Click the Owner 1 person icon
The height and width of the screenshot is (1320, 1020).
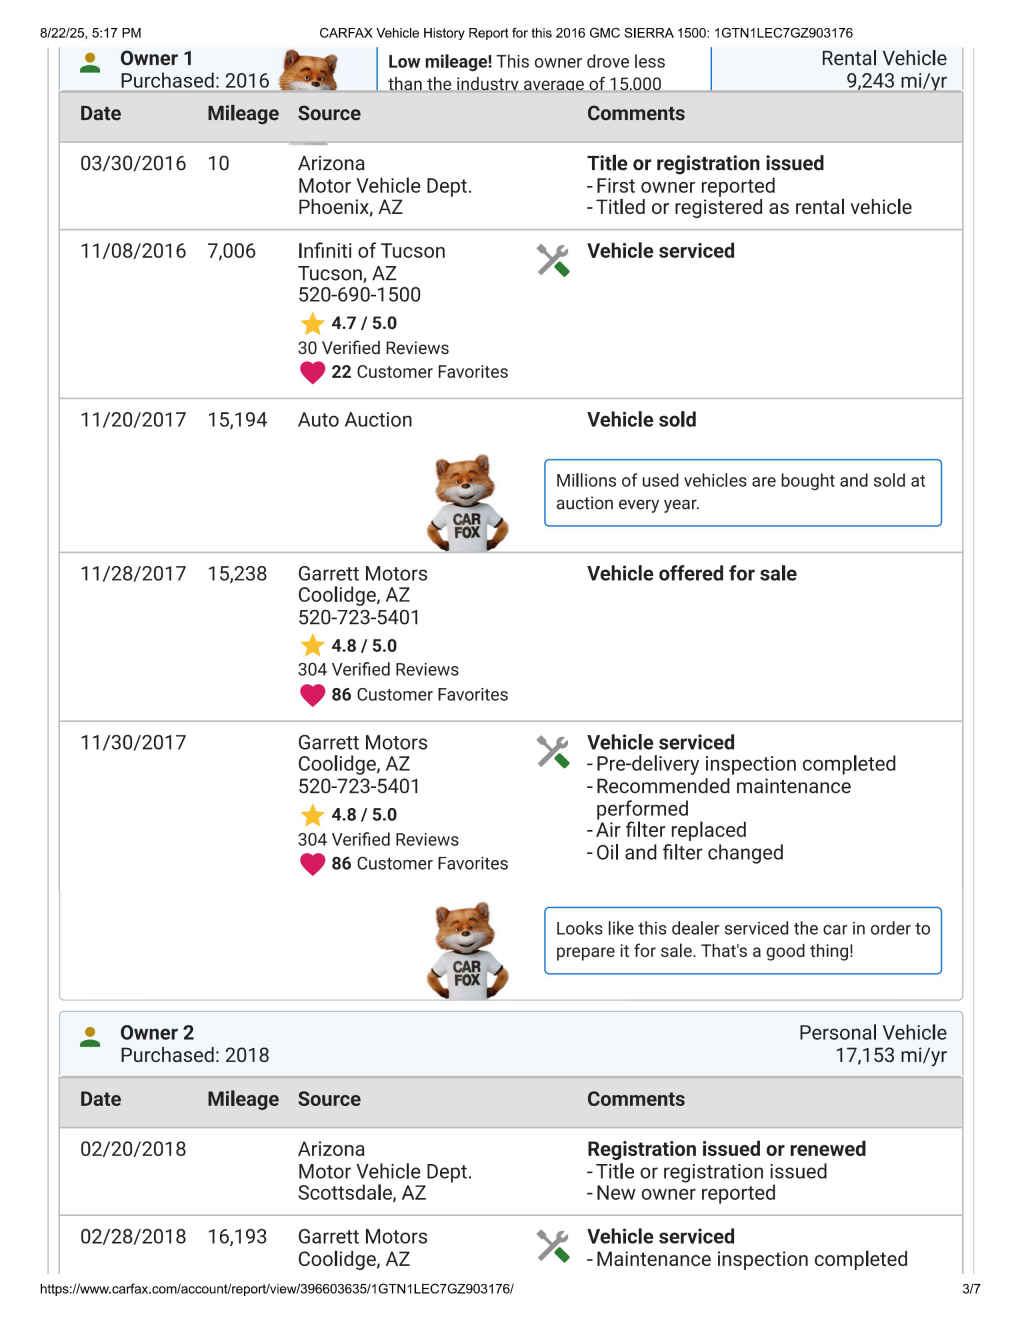coord(90,63)
